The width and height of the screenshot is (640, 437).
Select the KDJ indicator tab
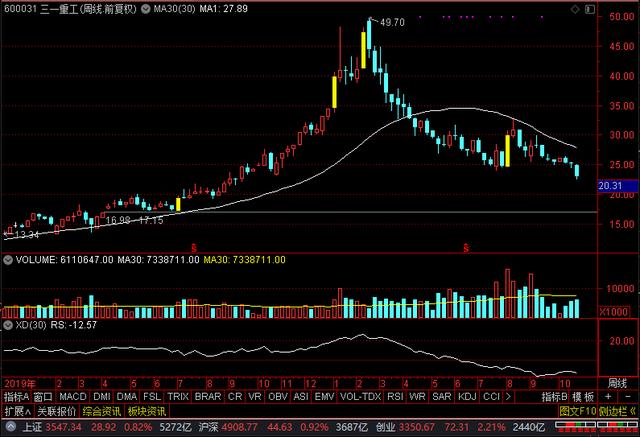tap(467, 397)
